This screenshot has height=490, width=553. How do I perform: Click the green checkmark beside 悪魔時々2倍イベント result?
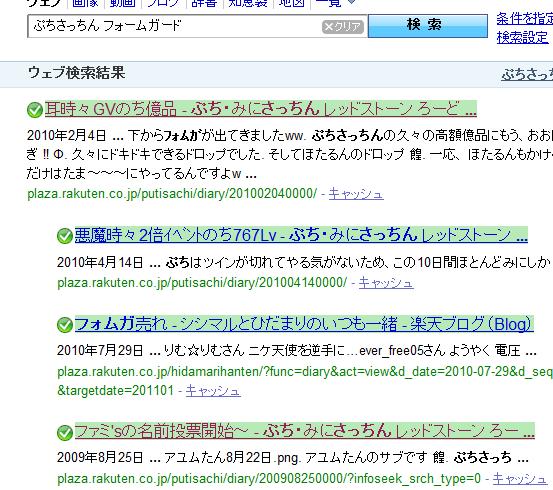click(65, 236)
